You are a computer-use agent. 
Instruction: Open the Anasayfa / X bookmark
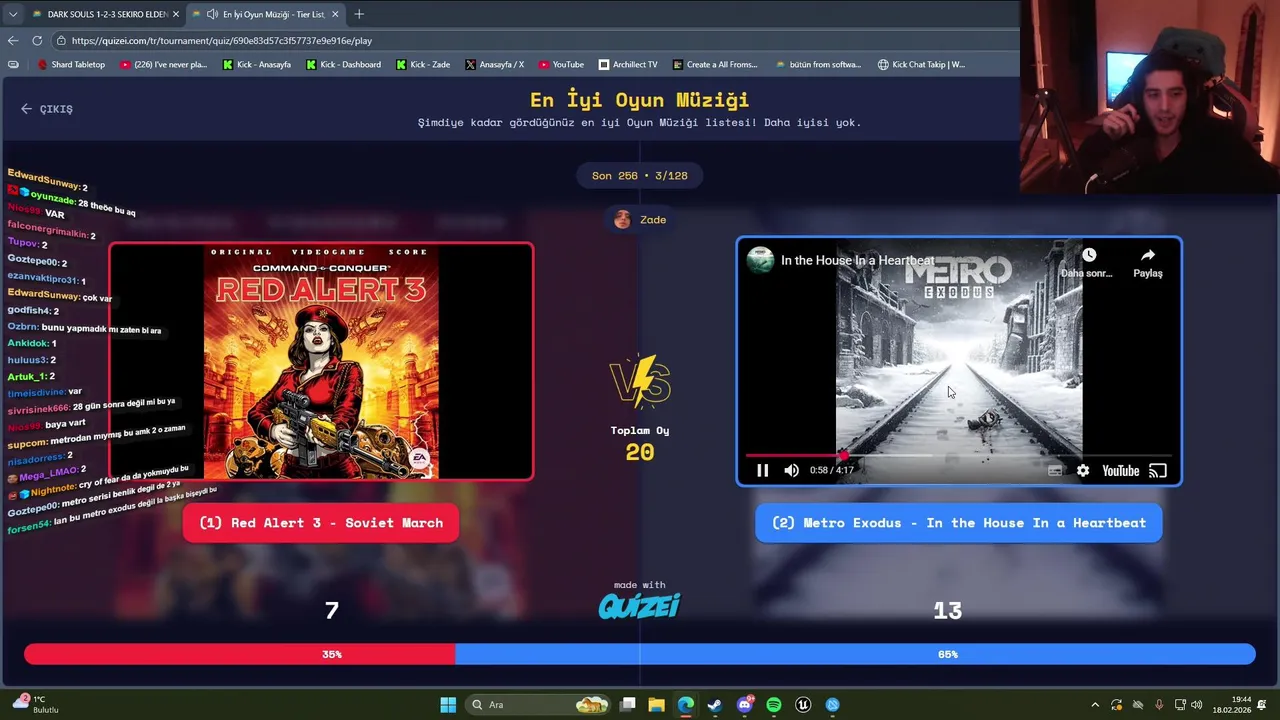(x=494, y=65)
